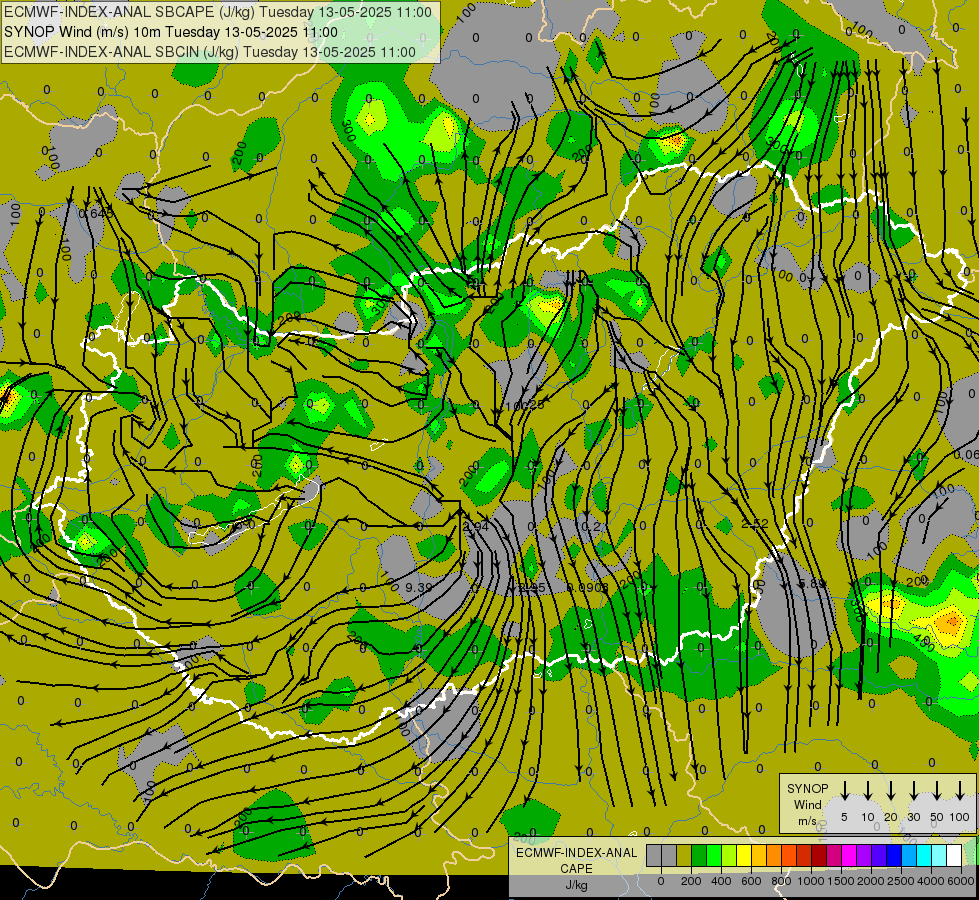Click the 1500 tick label on CAPE scale
The width and height of the screenshot is (979, 900).
[x=840, y=881]
